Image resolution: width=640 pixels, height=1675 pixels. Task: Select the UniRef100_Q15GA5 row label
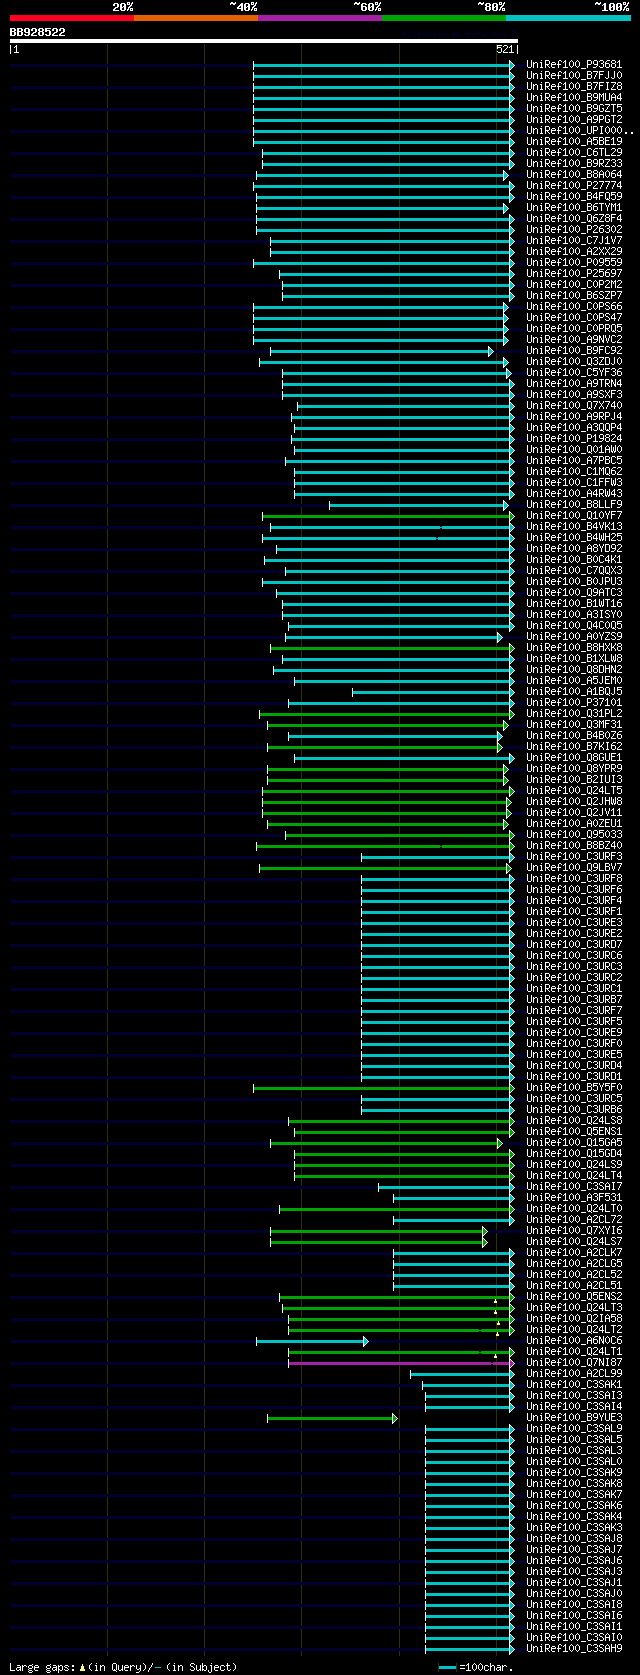[574, 1143]
